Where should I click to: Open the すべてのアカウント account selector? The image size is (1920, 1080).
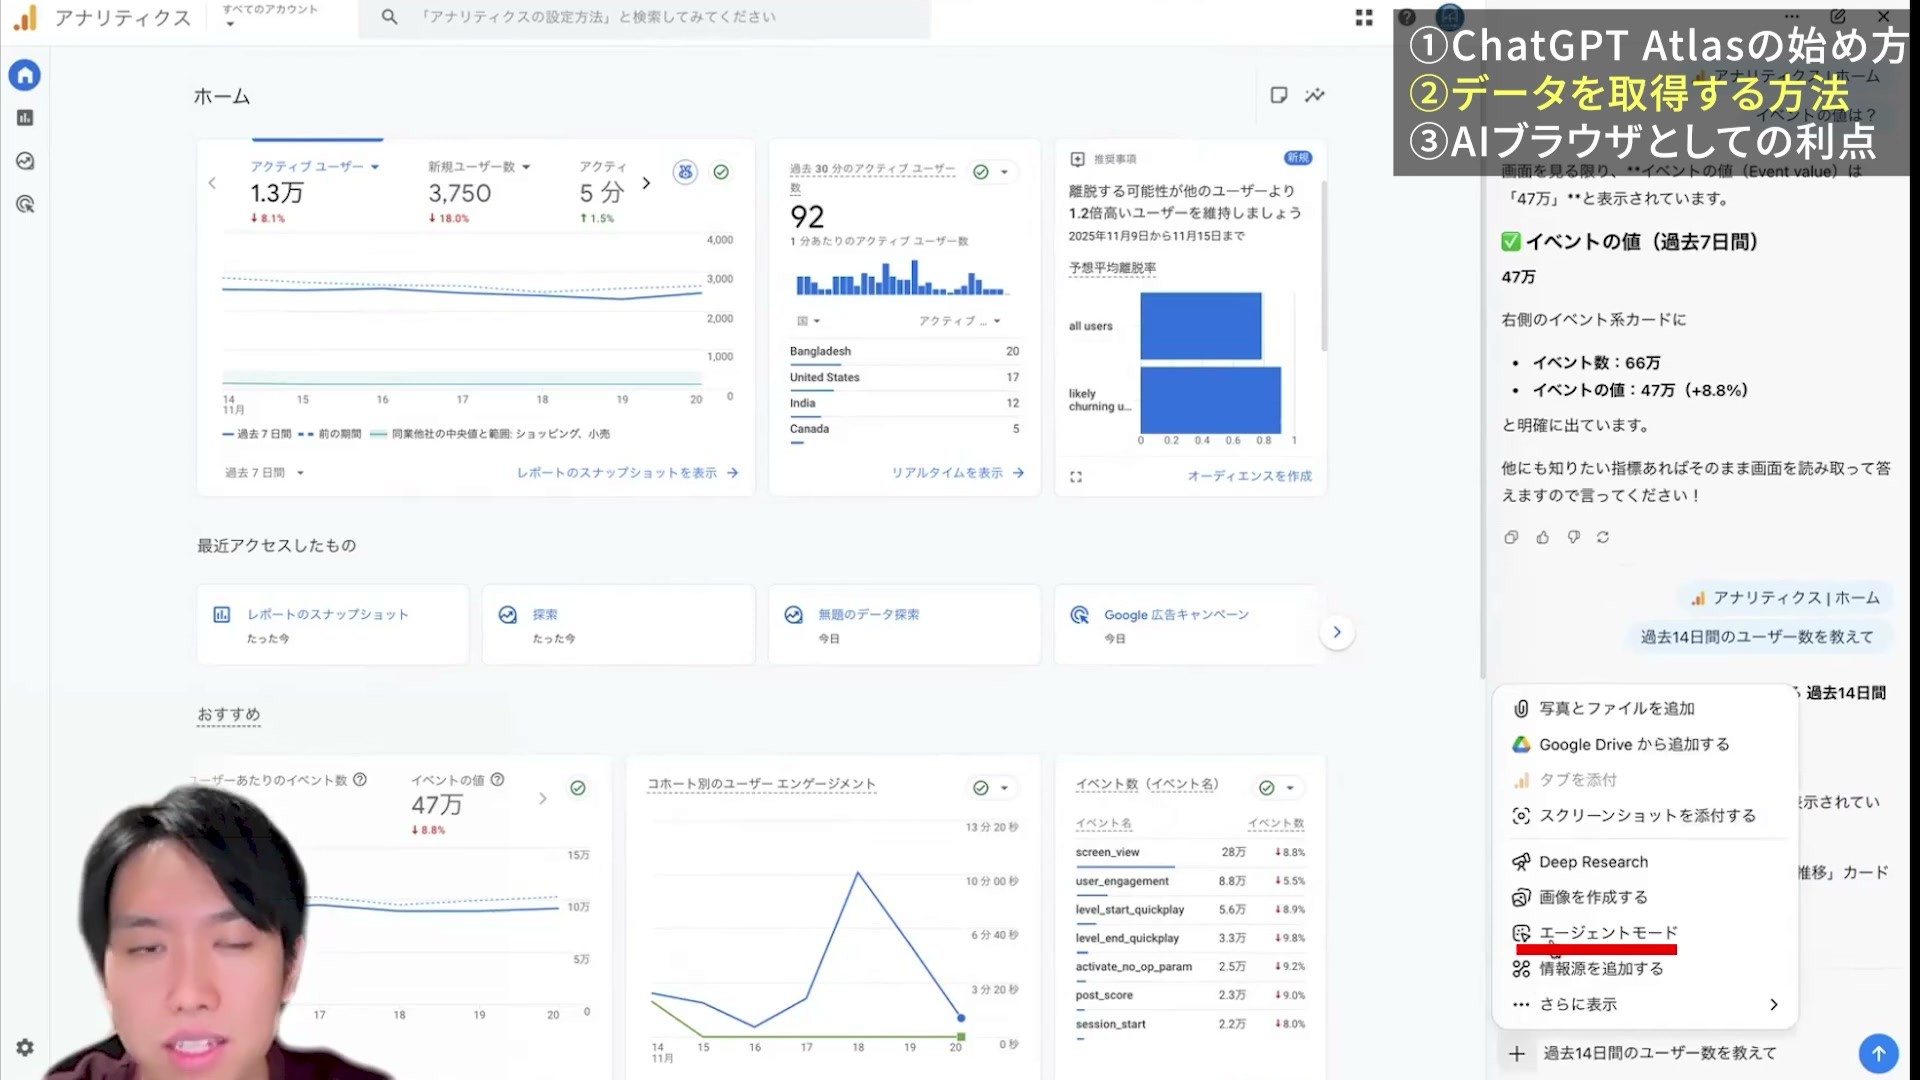point(270,16)
